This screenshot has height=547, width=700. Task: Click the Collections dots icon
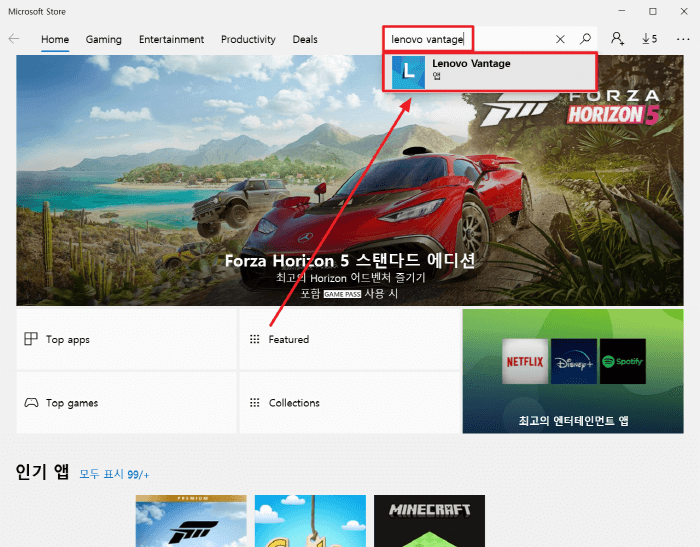click(254, 403)
